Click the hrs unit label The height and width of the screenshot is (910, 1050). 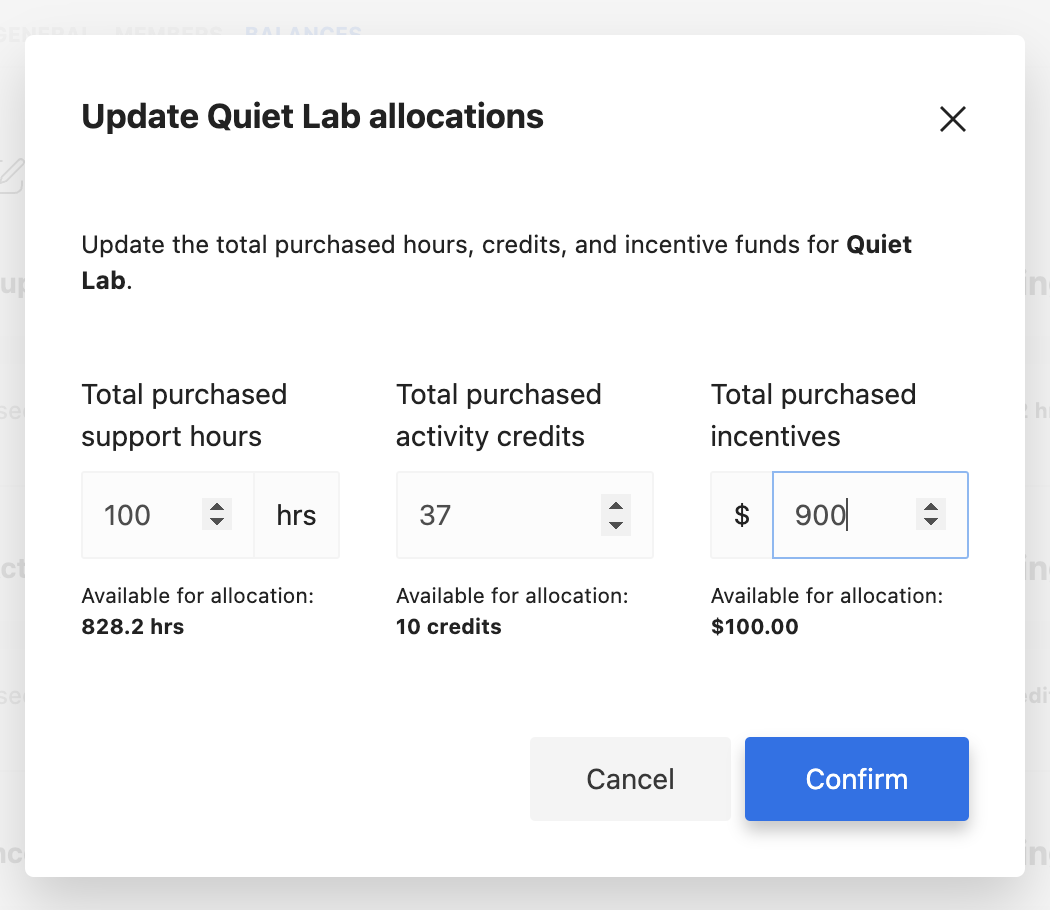click(x=297, y=515)
